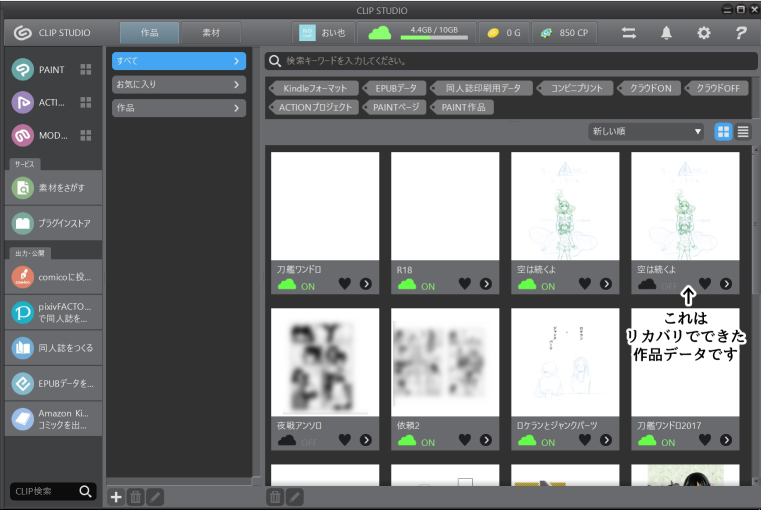
Task: Switch to the 素材 tab
Action: click(211, 33)
